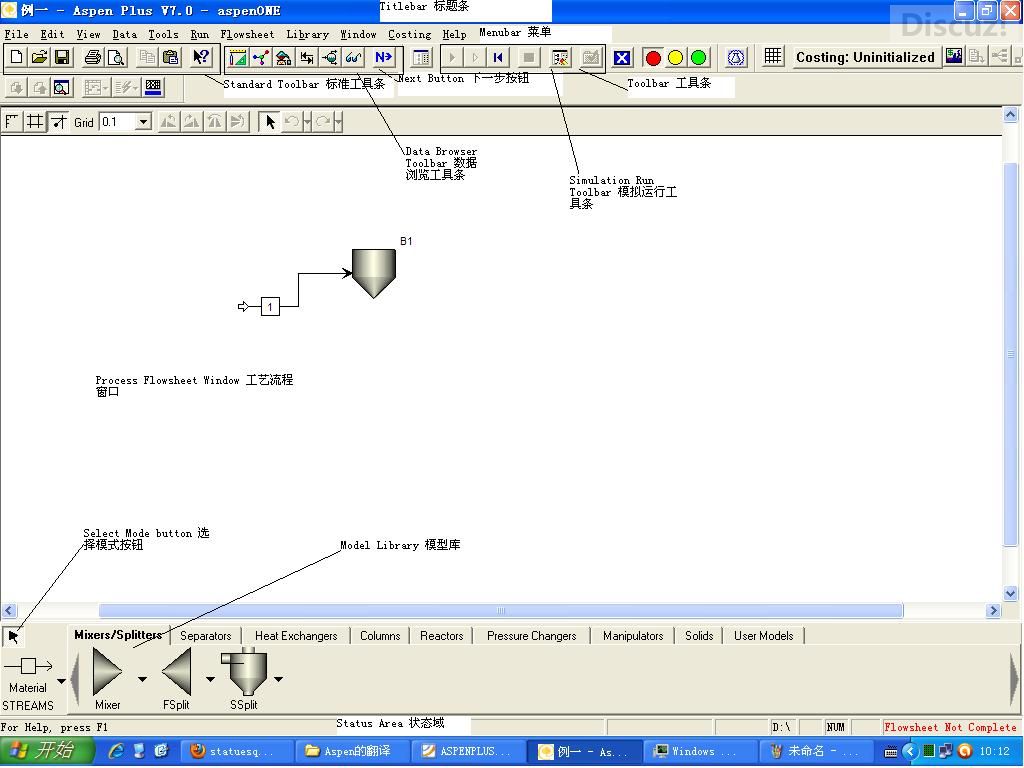The image size is (1024, 768).
Task: Click the red circle status button
Action: click(652, 58)
